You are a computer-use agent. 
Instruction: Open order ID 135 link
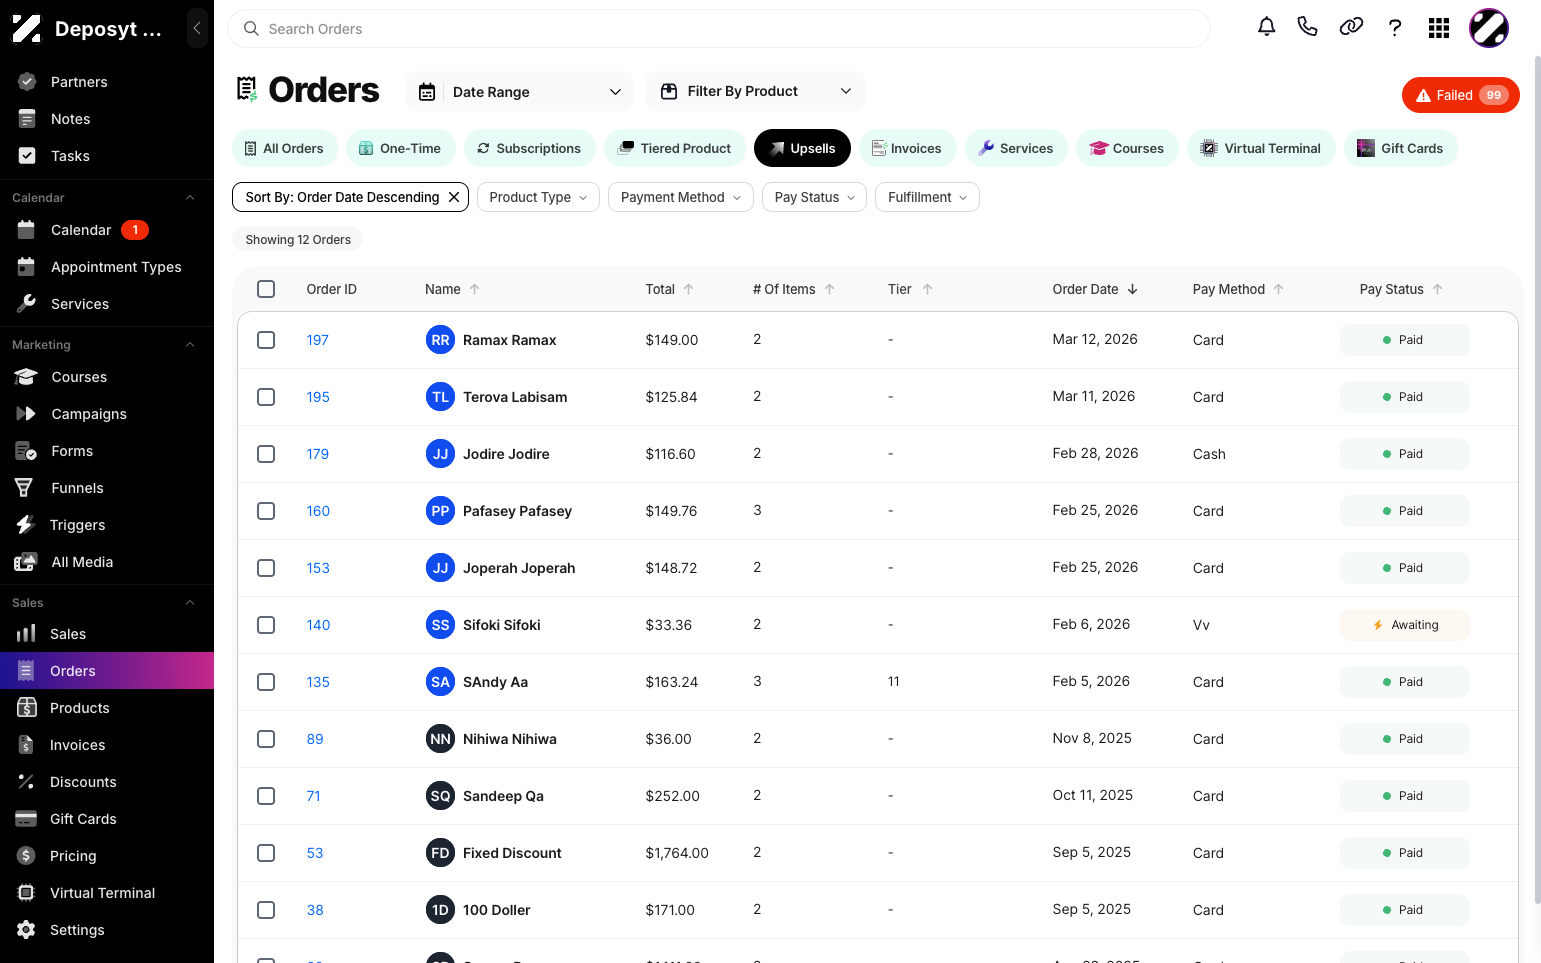click(318, 682)
